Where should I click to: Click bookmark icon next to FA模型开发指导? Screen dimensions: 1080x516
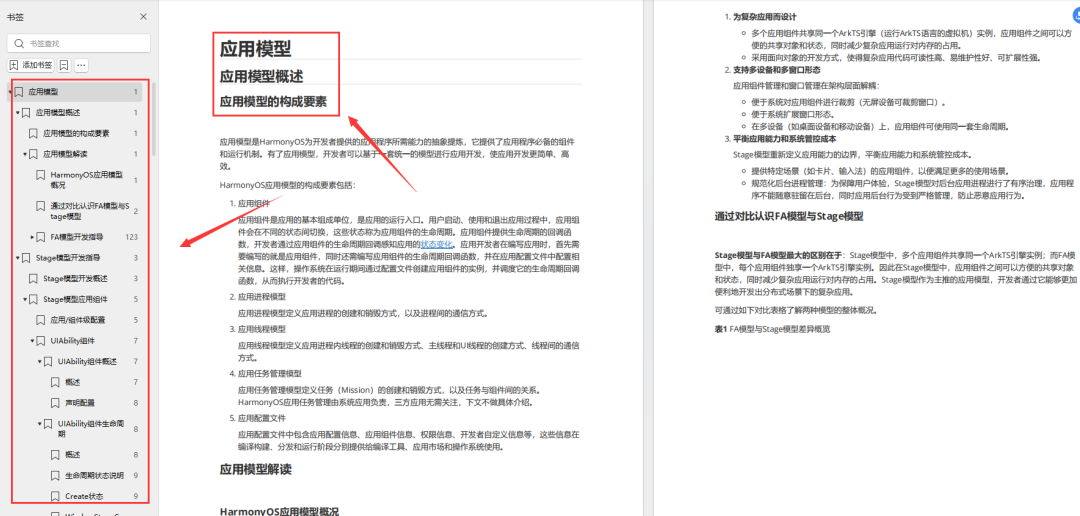(41, 237)
